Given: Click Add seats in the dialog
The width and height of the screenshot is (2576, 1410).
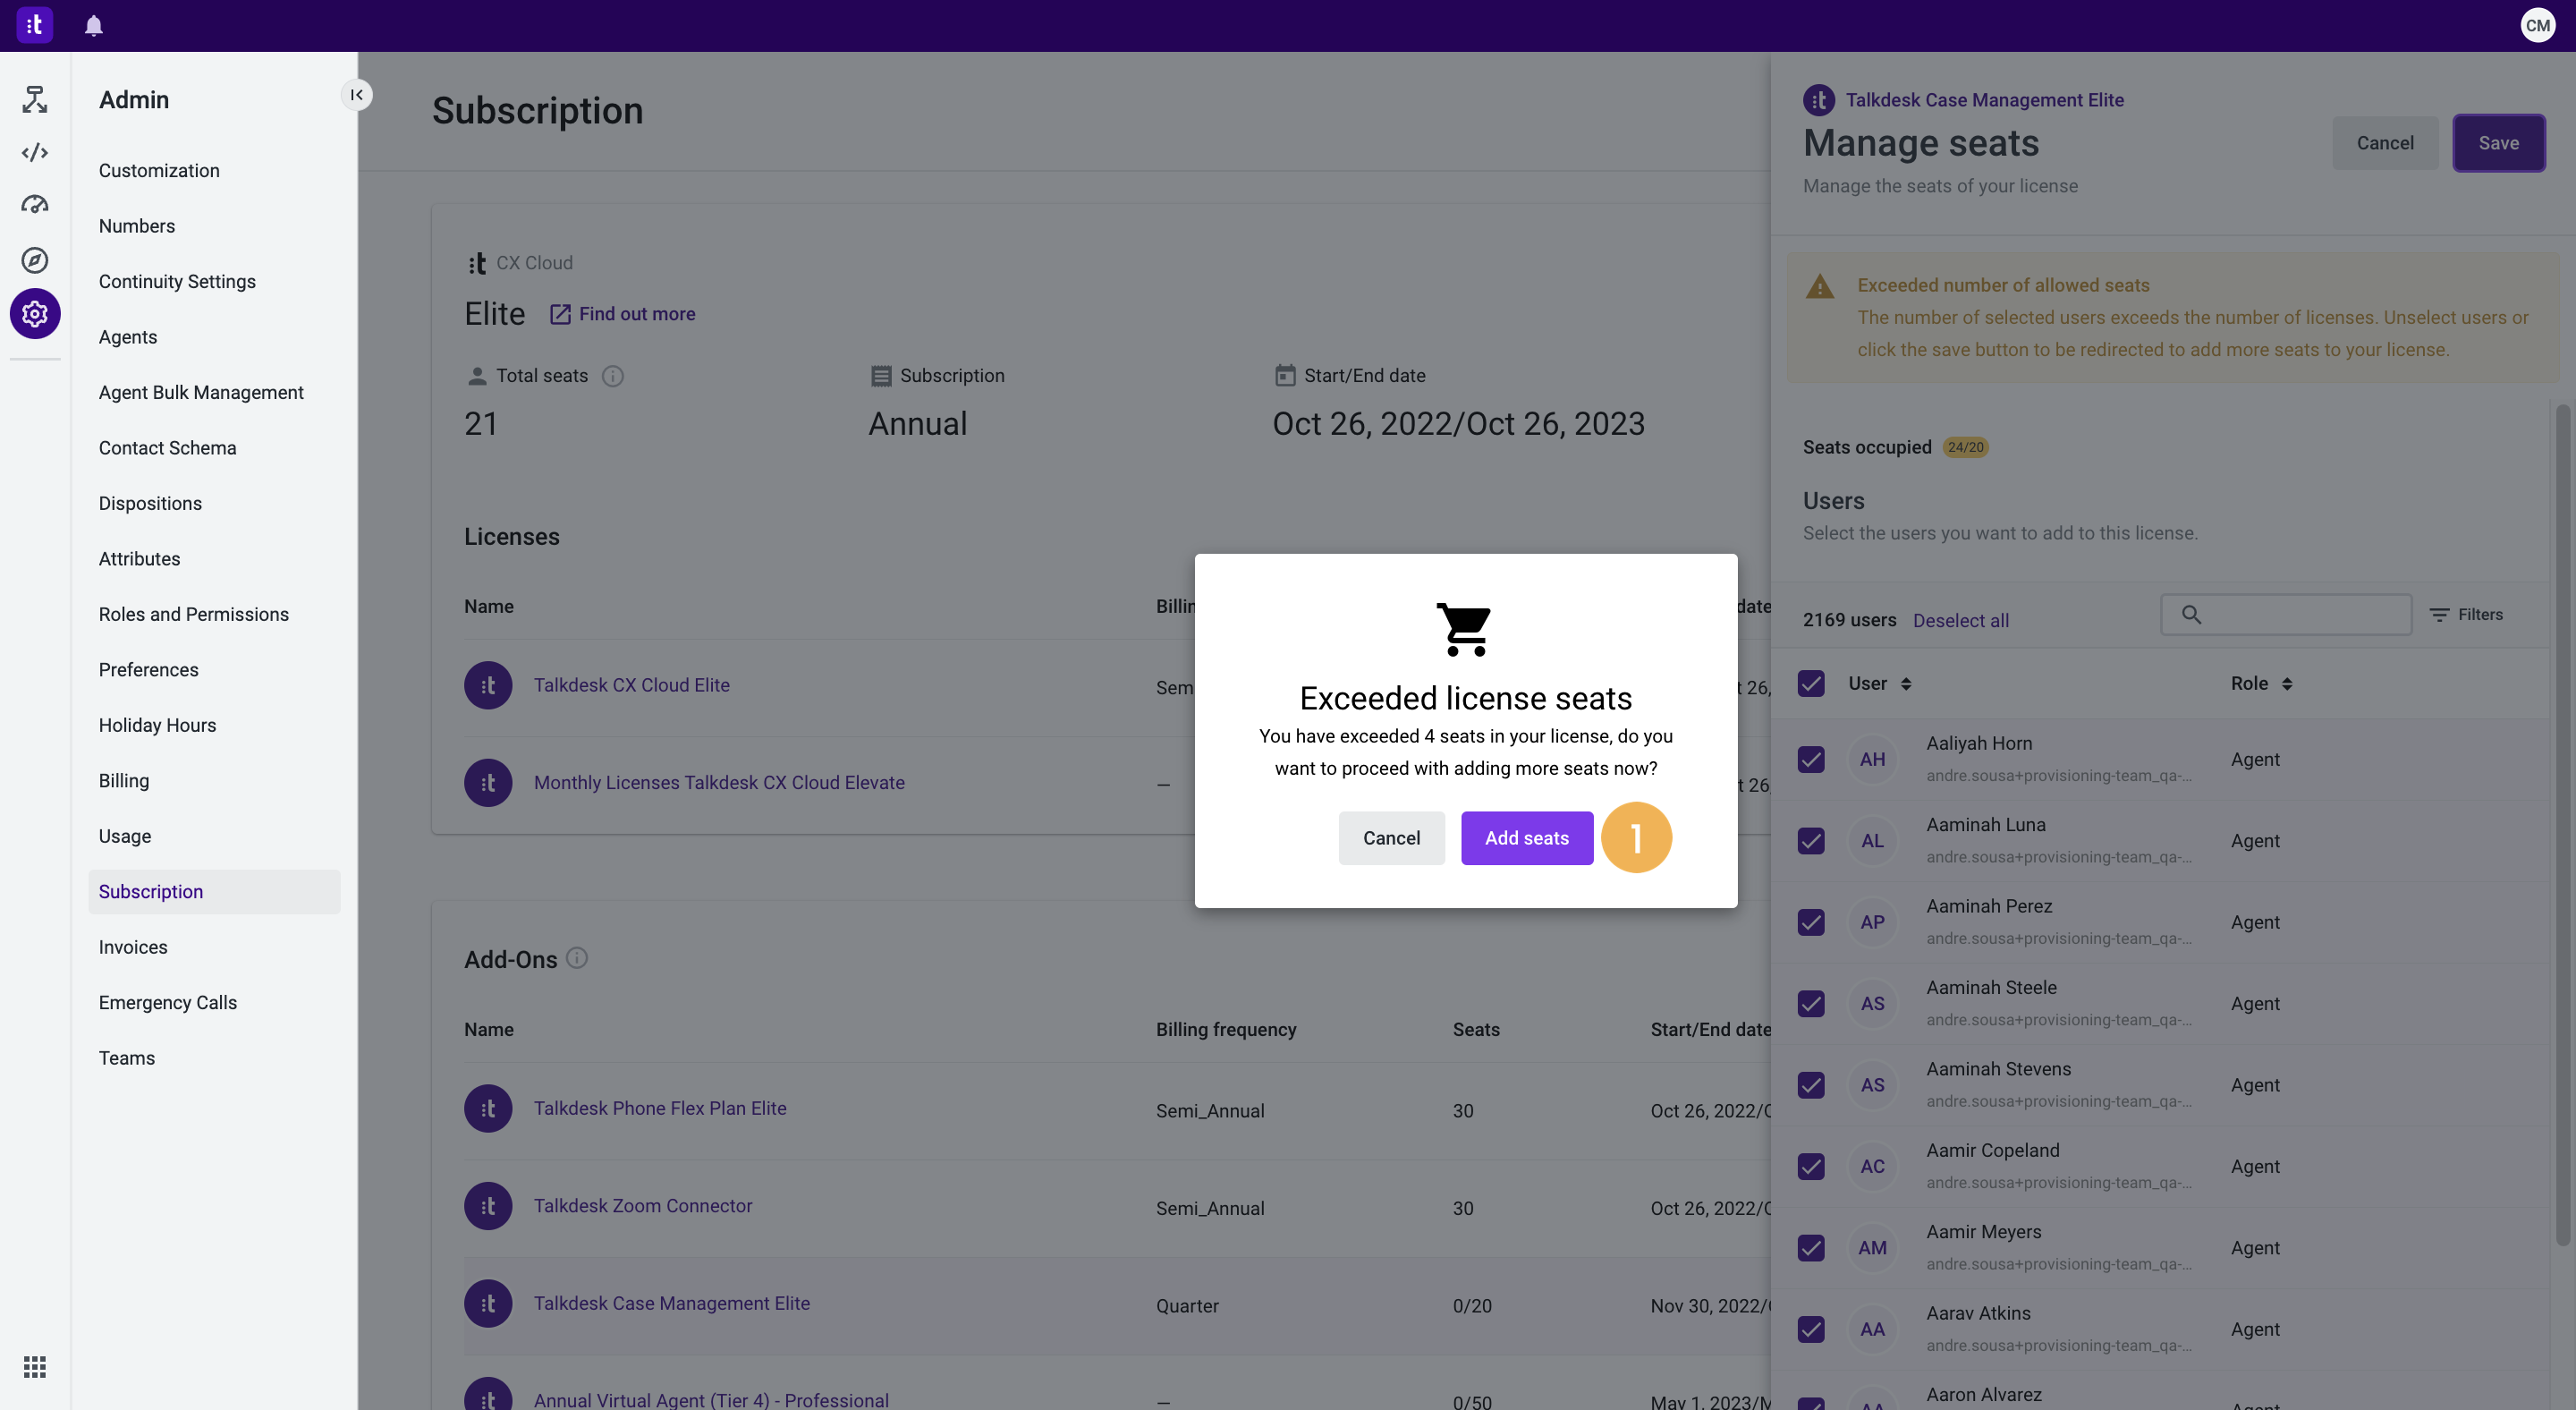Looking at the screenshot, I should coord(1526,838).
